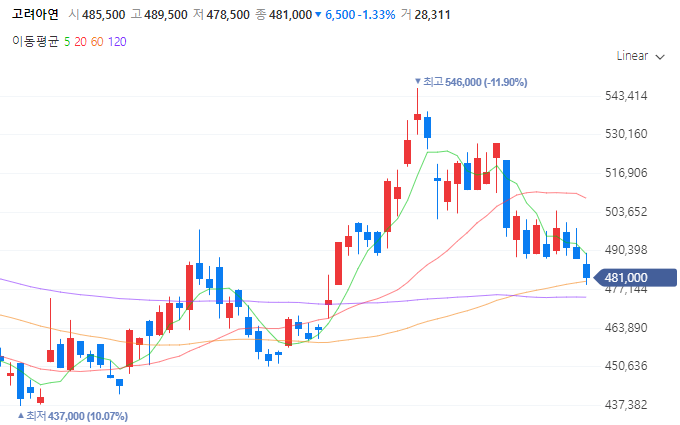This screenshot has height=425, width=680.
Task: Click the 고려아연 stock name
Action: pos(35,15)
